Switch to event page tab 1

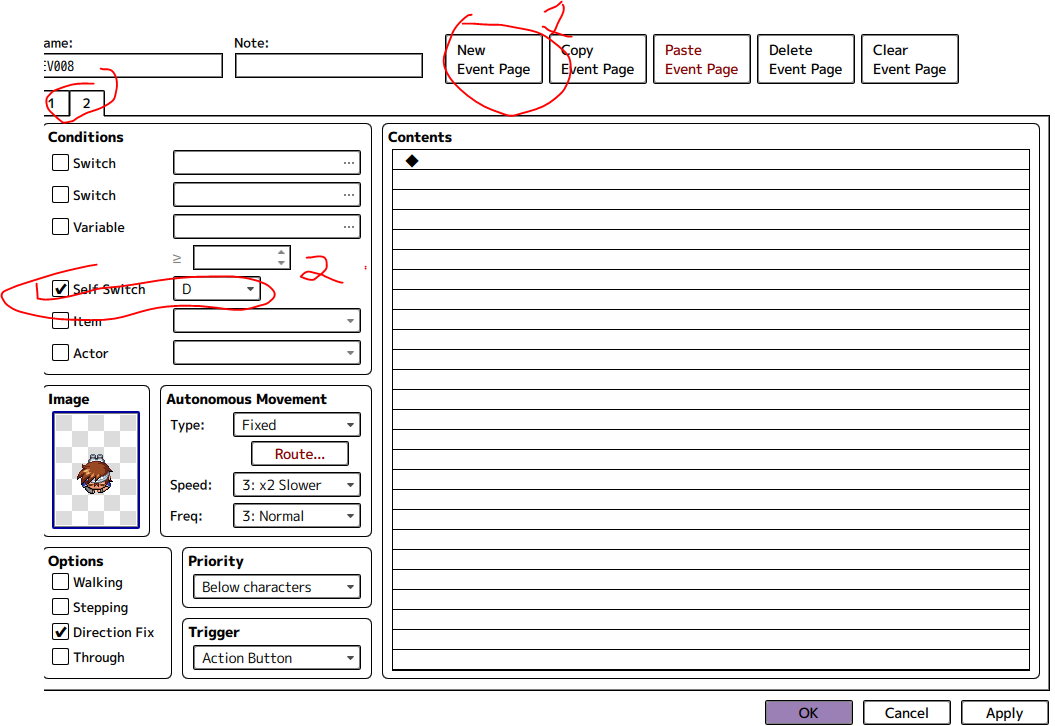coord(51,103)
